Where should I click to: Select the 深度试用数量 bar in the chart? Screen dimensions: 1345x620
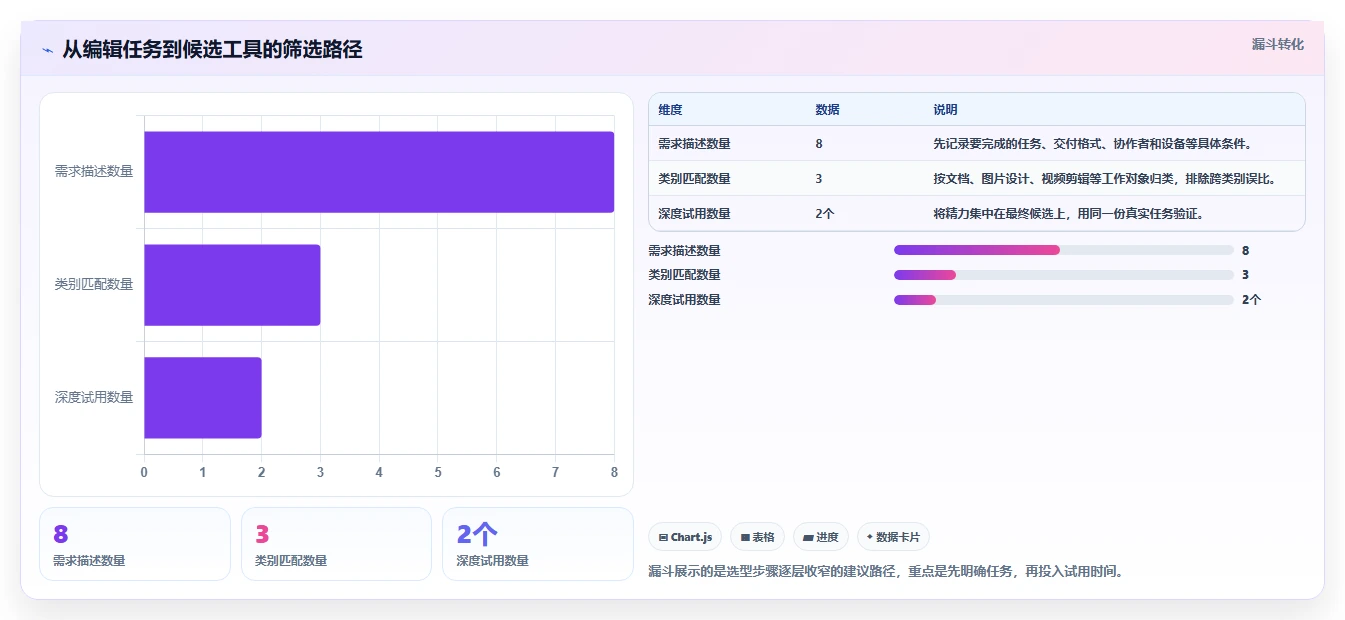pos(203,398)
